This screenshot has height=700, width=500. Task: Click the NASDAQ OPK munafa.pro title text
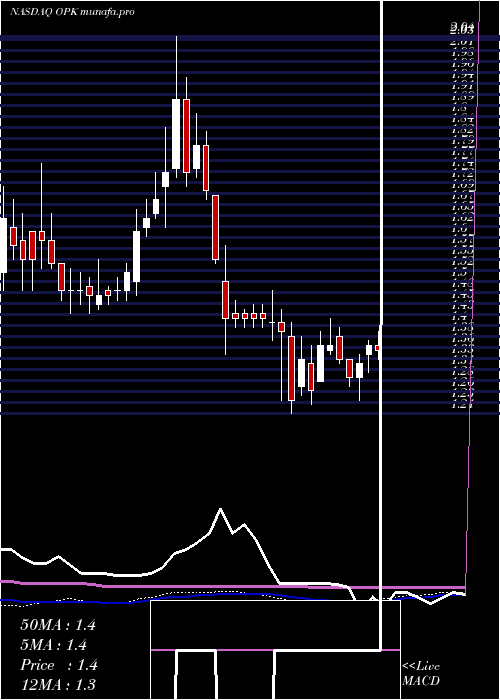(x=72, y=12)
